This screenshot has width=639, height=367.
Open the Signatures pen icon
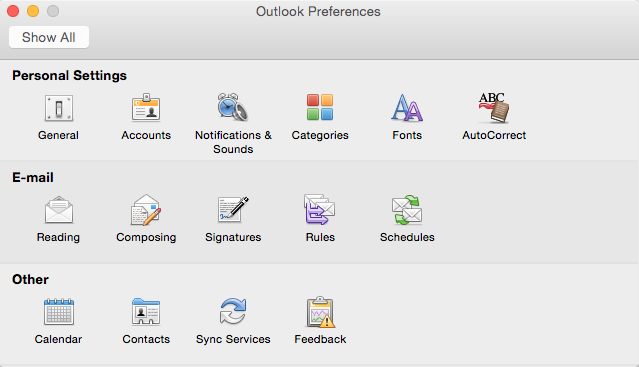(x=233, y=209)
